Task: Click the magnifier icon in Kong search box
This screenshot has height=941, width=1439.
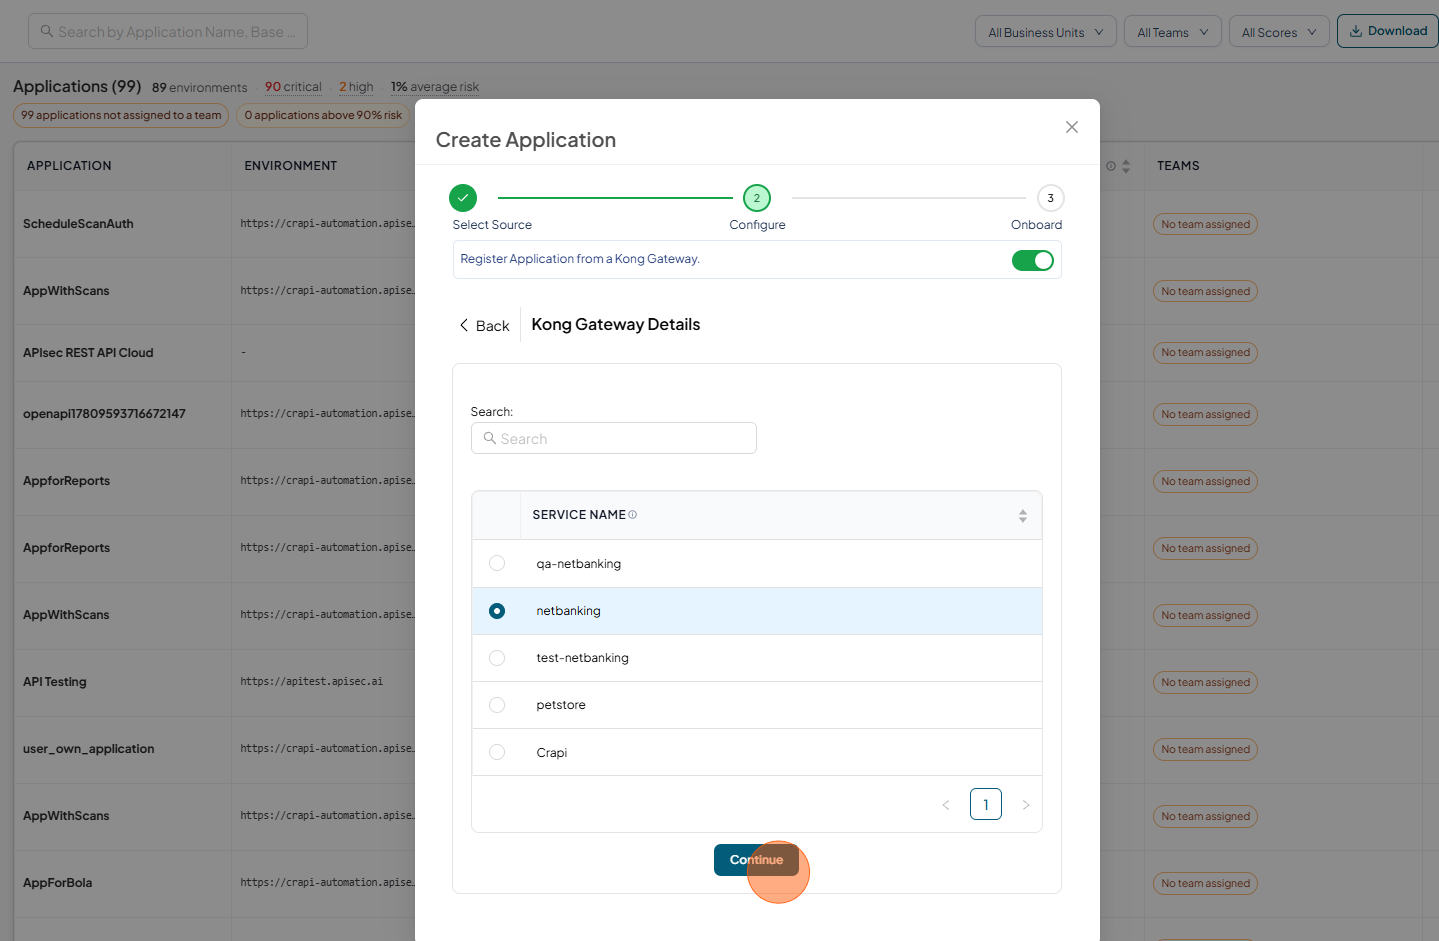Action: click(x=490, y=438)
